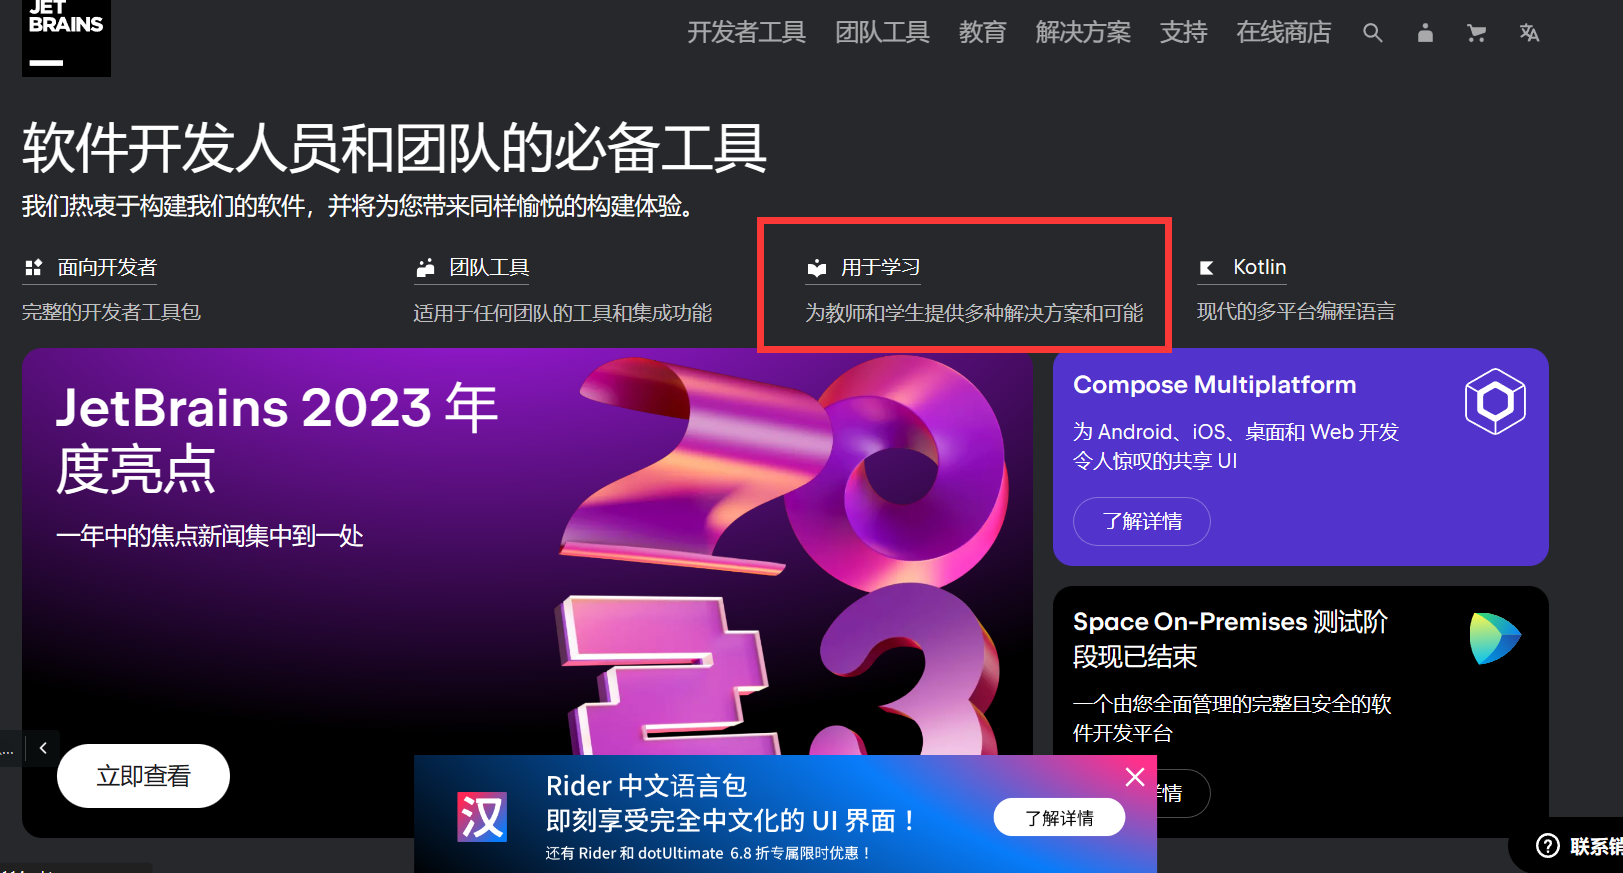Click the 一年中的焦点新闻集中到一处 subtitle
The width and height of the screenshot is (1623, 873).
coord(209,536)
